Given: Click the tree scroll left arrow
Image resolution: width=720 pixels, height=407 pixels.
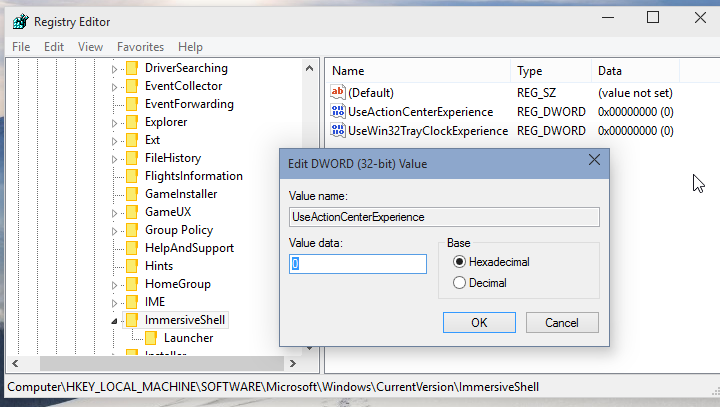Looking at the screenshot, I should pyautogui.click(x=16, y=363).
